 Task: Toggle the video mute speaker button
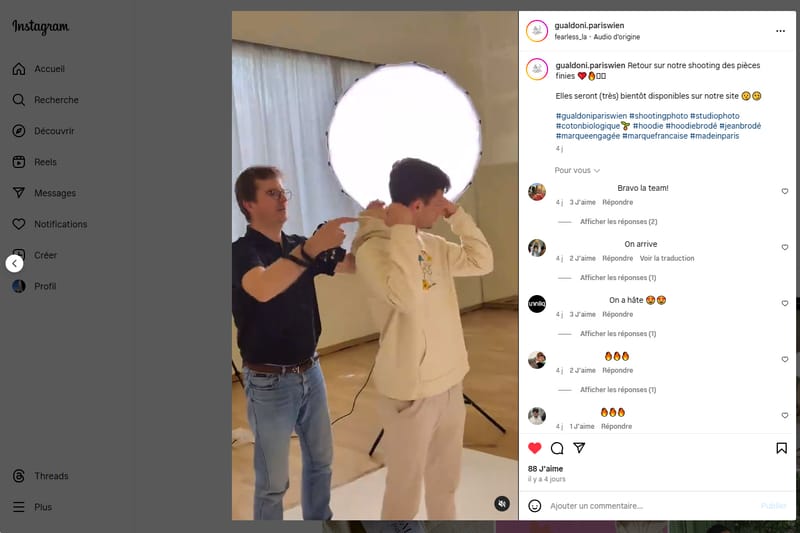point(502,504)
